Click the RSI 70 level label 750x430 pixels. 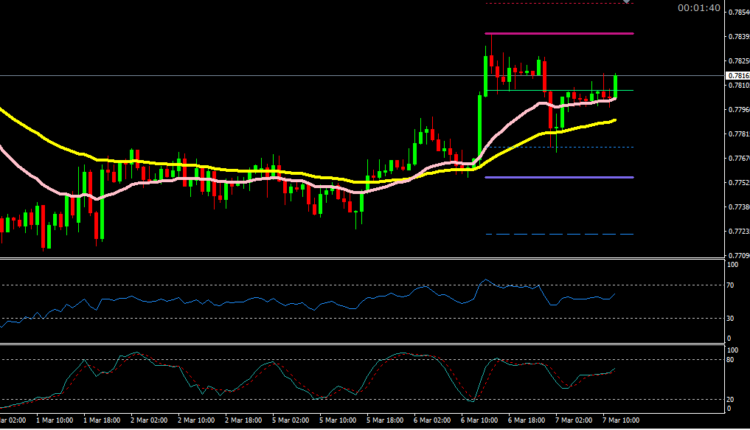732,287
